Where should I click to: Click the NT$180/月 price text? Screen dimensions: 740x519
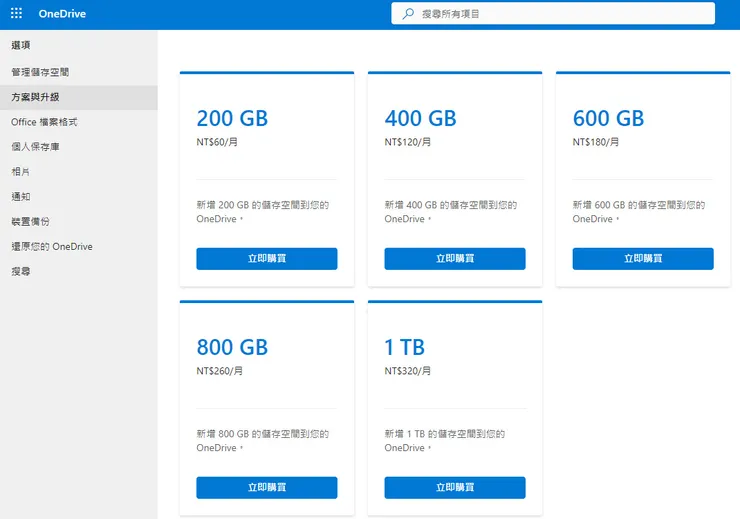coord(596,142)
